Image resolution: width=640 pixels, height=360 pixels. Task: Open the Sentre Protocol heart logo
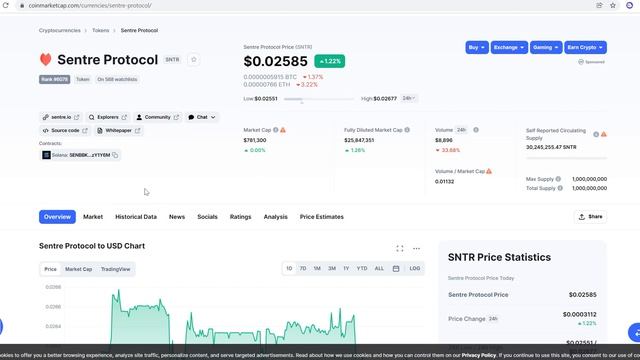coord(46,60)
